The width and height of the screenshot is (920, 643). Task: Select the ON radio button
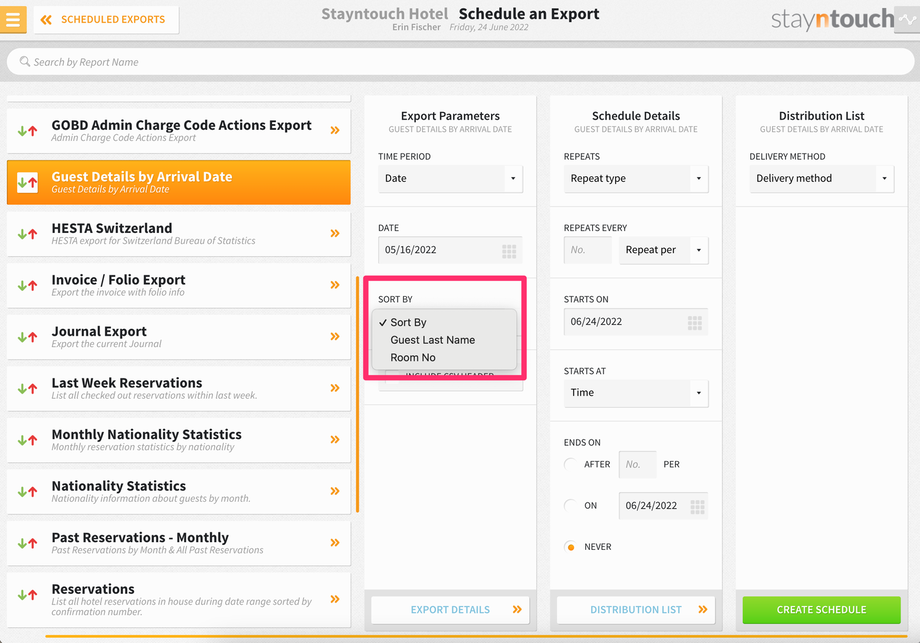[570, 506]
